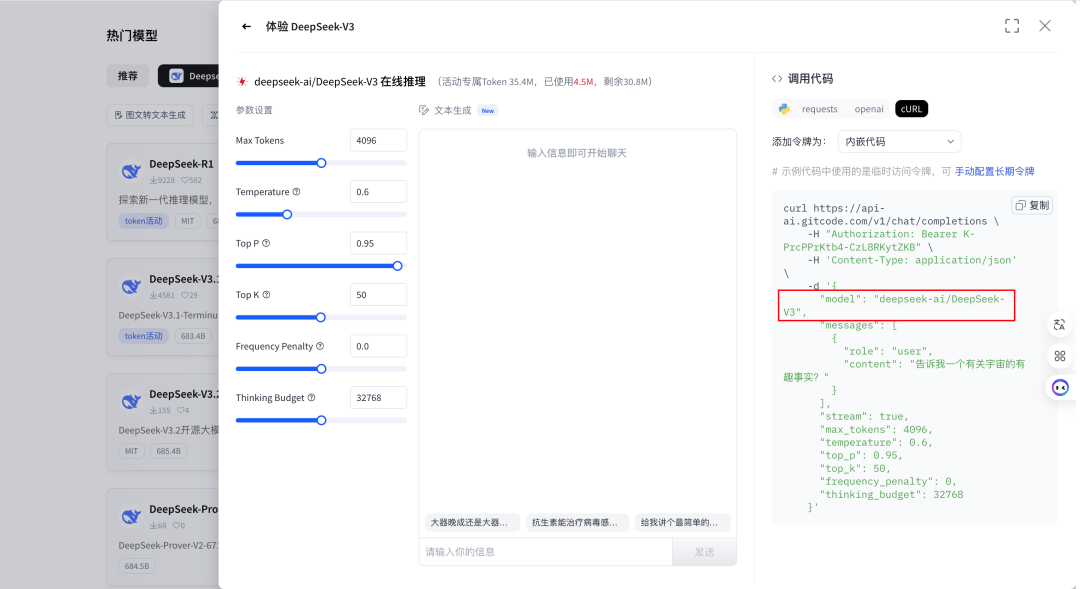Switch to the requests code tab
This screenshot has width=1080, height=589.
pyautogui.click(x=819, y=109)
